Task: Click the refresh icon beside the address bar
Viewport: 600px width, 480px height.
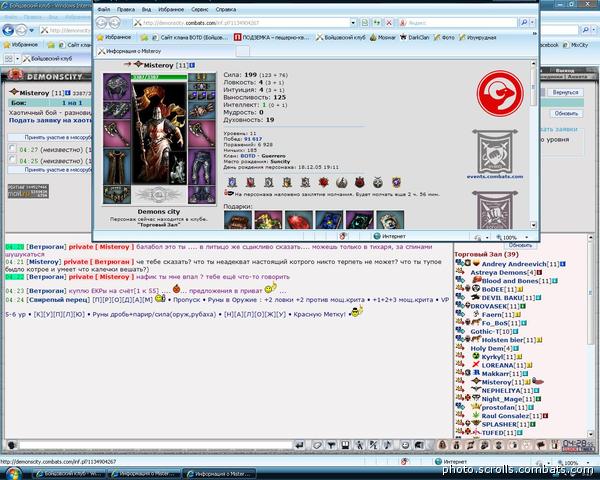Action: coord(377,23)
